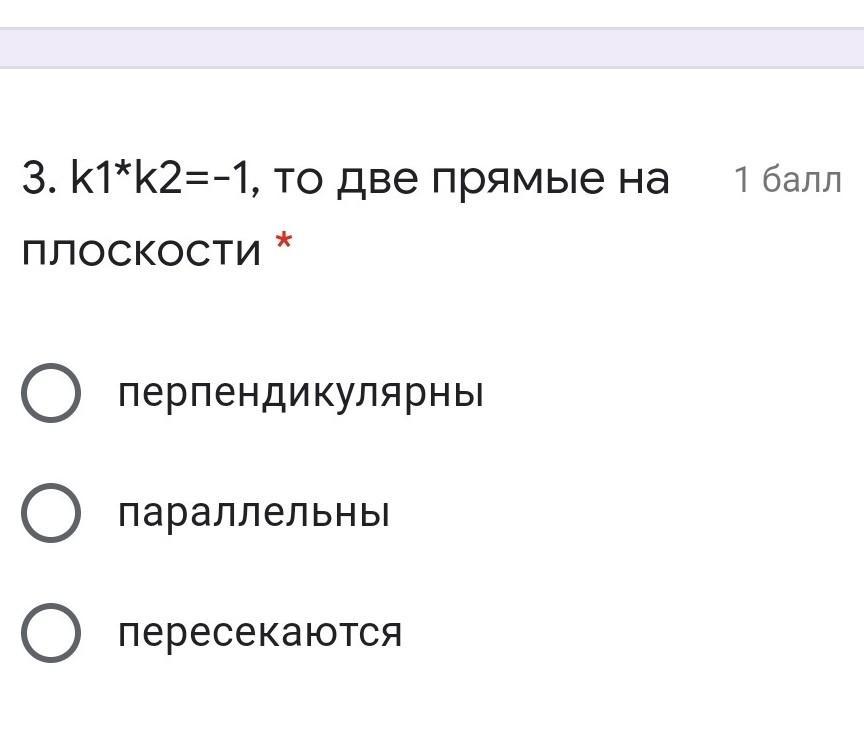This screenshot has height=750, width=864.
Task: Click the word прямые in question title
Action: coord(518,182)
